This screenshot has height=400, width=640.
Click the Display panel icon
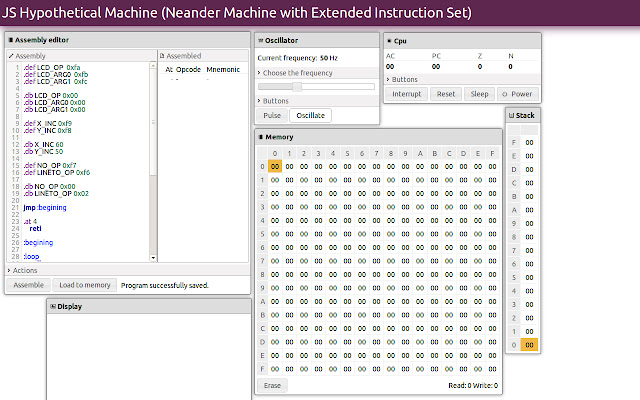[x=53, y=307]
